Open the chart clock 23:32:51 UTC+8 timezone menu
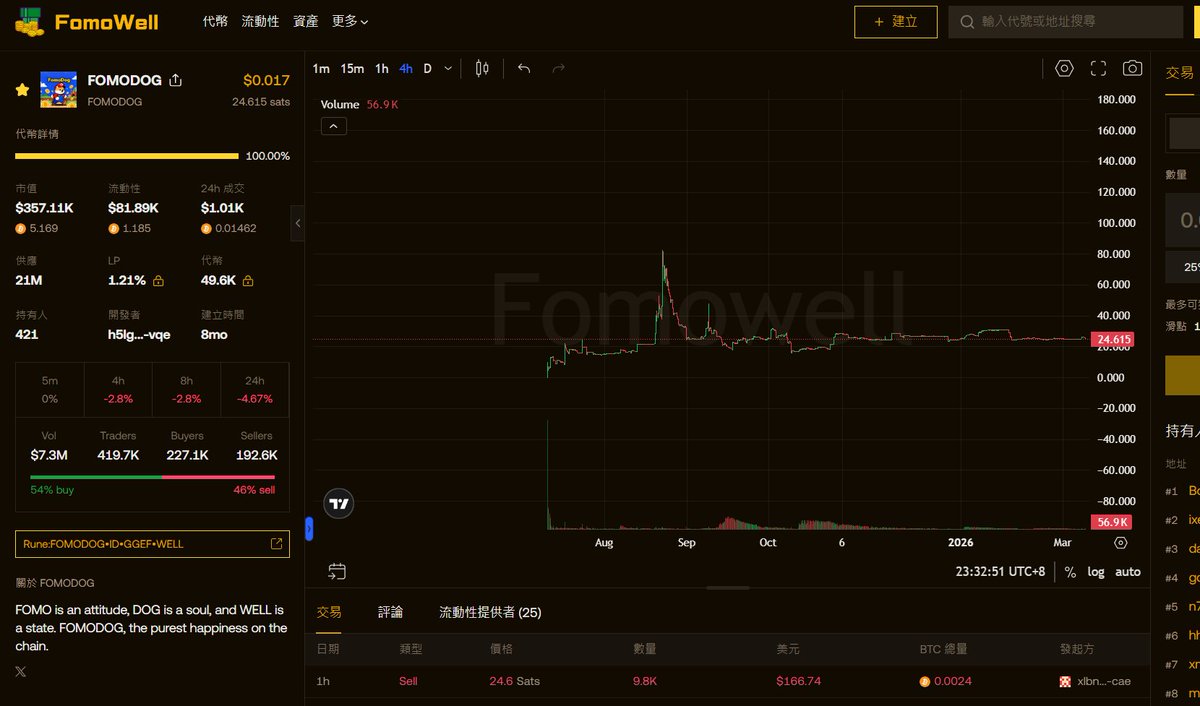The width and height of the screenshot is (1200, 706). 1000,572
